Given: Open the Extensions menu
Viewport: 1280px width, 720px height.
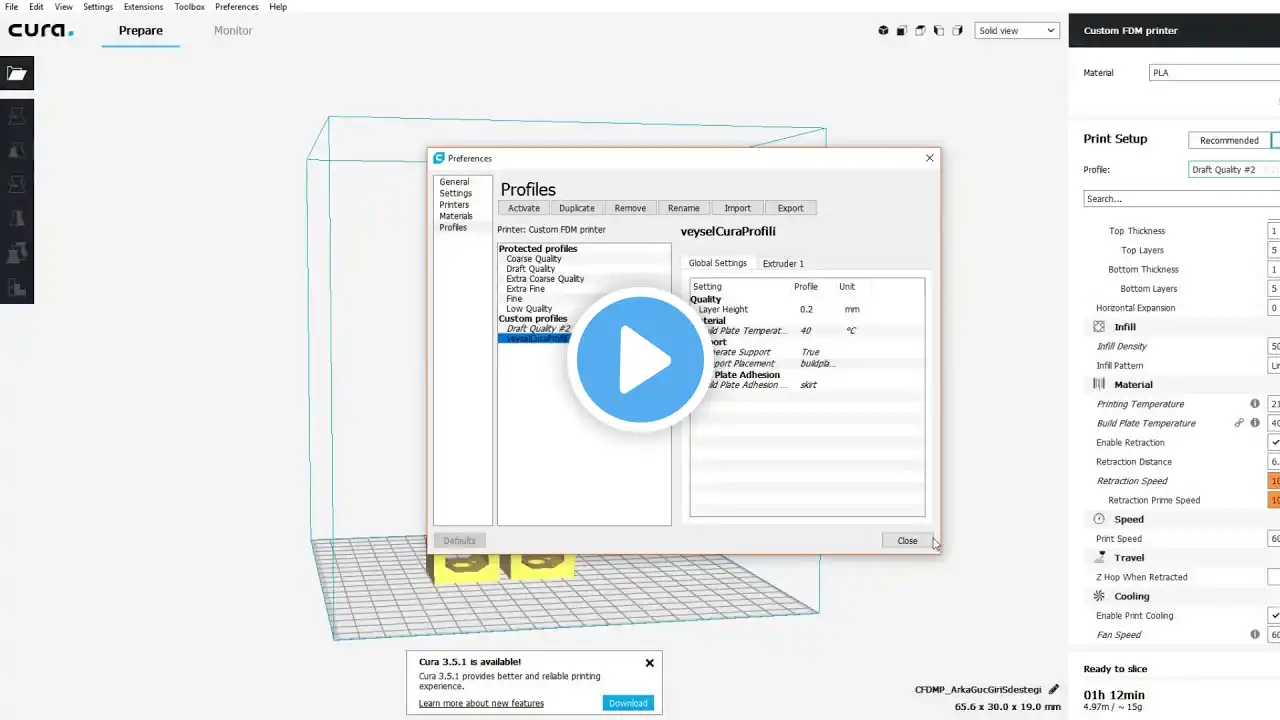Looking at the screenshot, I should pyautogui.click(x=143, y=7).
